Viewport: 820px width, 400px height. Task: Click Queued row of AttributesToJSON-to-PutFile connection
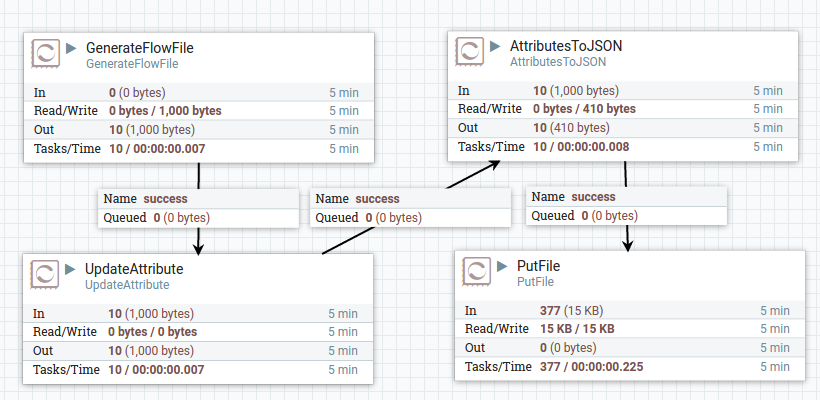pyautogui.click(x=627, y=215)
